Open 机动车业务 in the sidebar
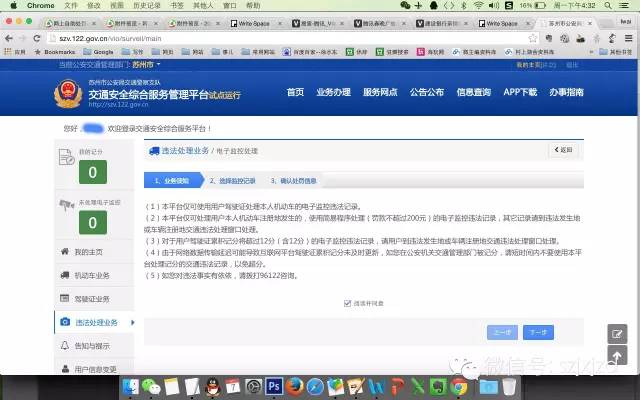This screenshot has width=640, height=400. click(94, 275)
